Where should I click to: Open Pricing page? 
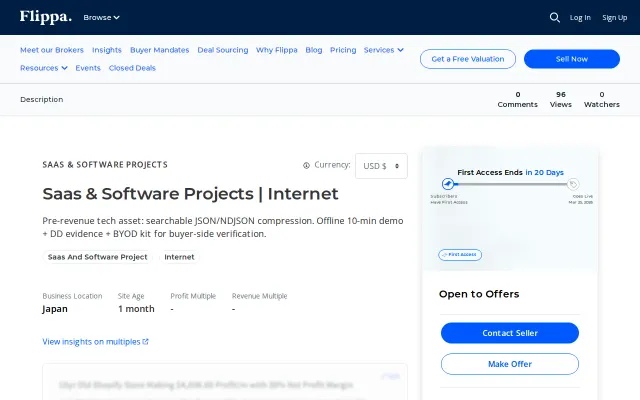pos(343,50)
